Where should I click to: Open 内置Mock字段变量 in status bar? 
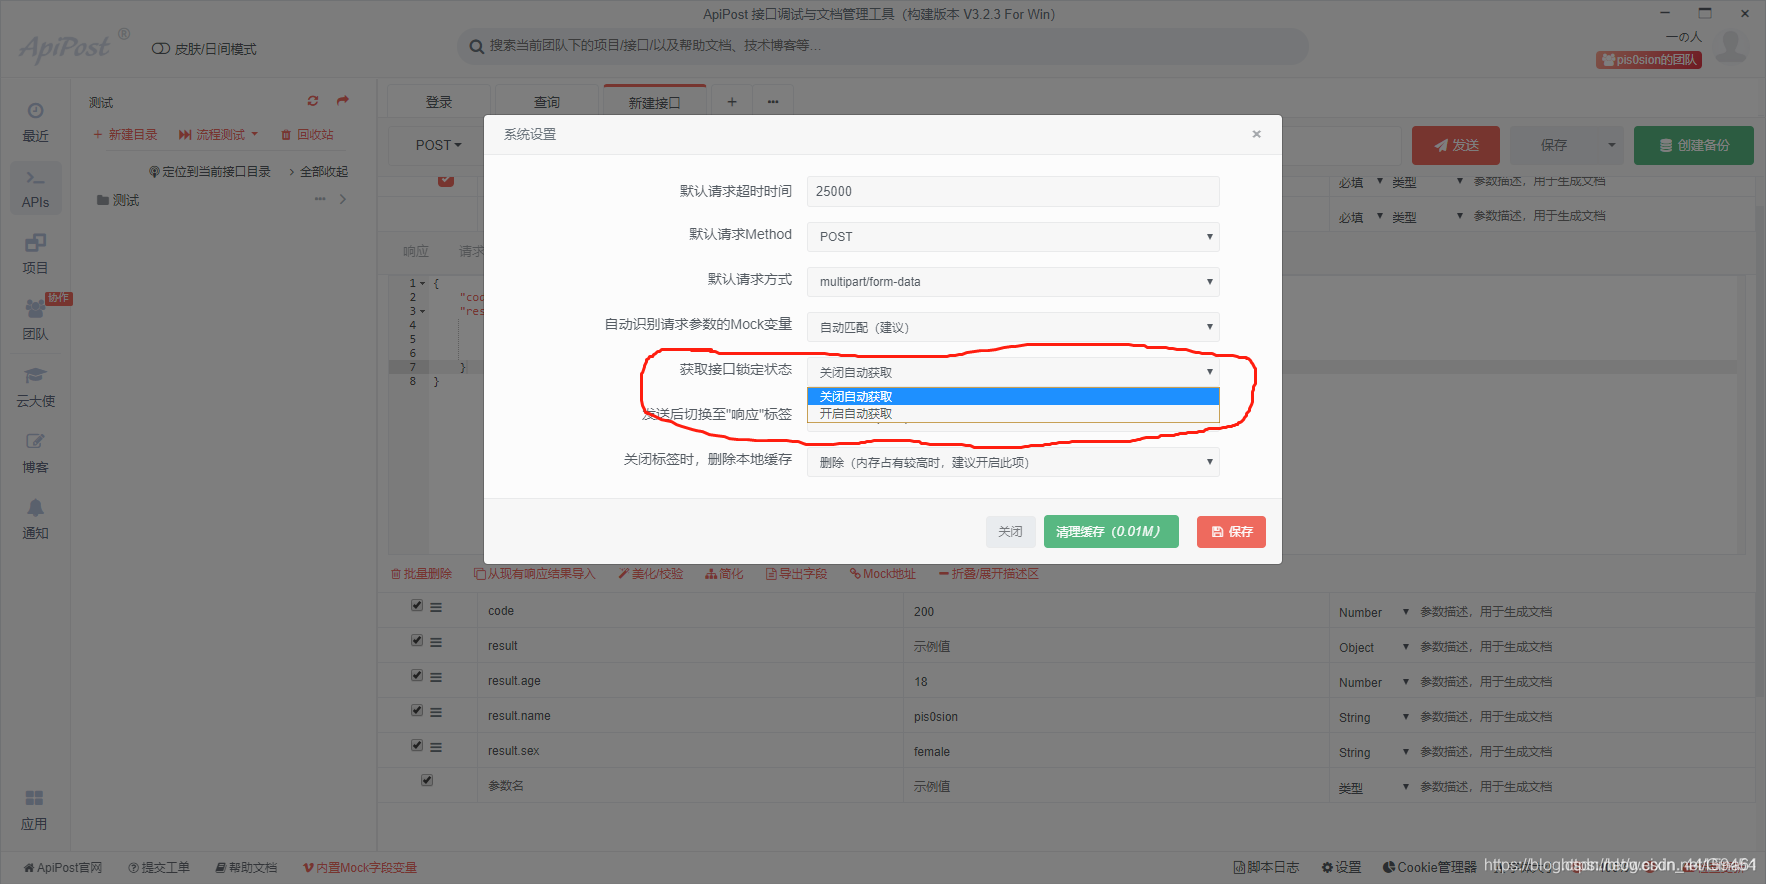click(x=360, y=867)
